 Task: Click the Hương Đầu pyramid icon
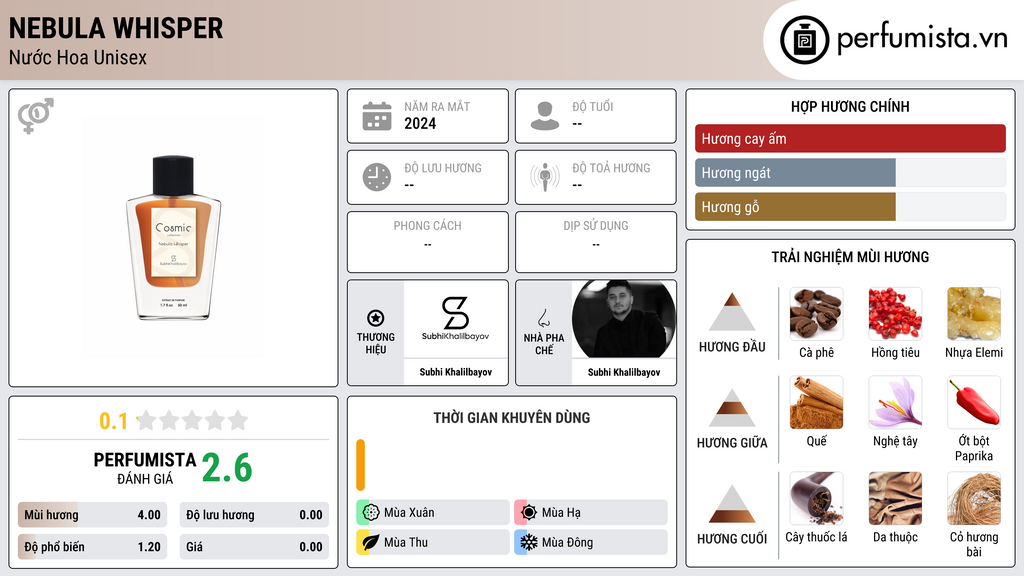click(732, 312)
